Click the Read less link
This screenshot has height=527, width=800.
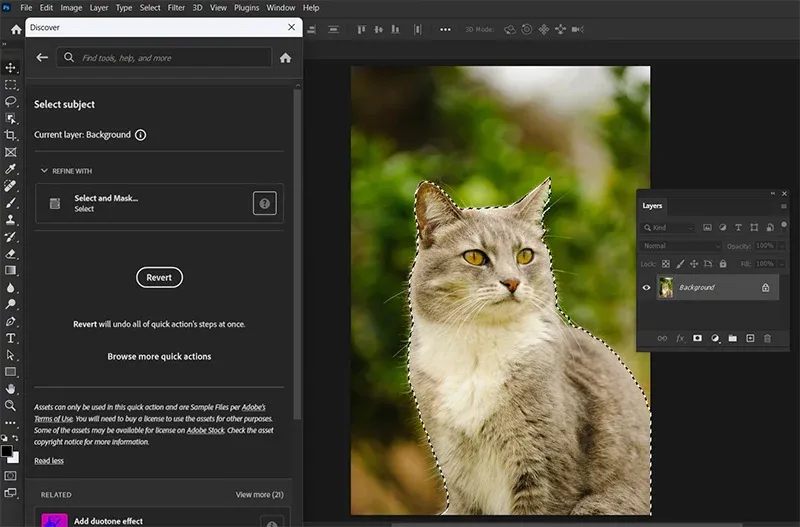tap(49, 461)
